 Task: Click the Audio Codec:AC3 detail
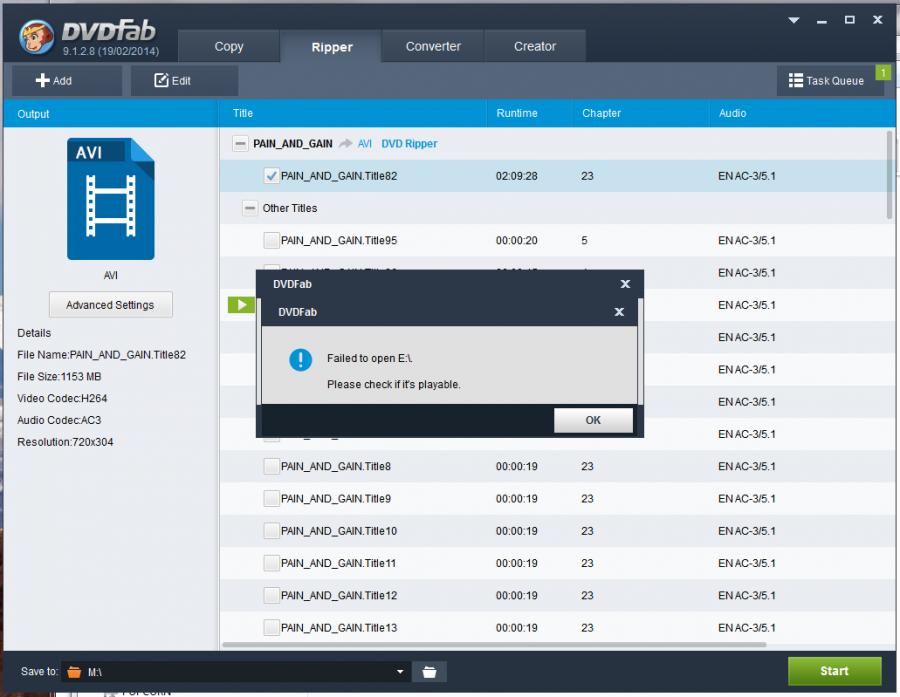[59, 420]
